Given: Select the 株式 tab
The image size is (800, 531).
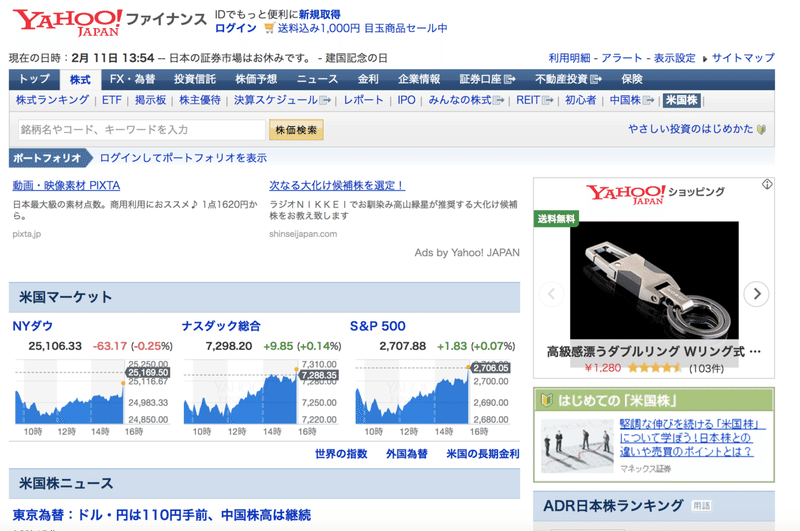Looking at the screenshot, I should pyautogui.click(x=80, y=80).
